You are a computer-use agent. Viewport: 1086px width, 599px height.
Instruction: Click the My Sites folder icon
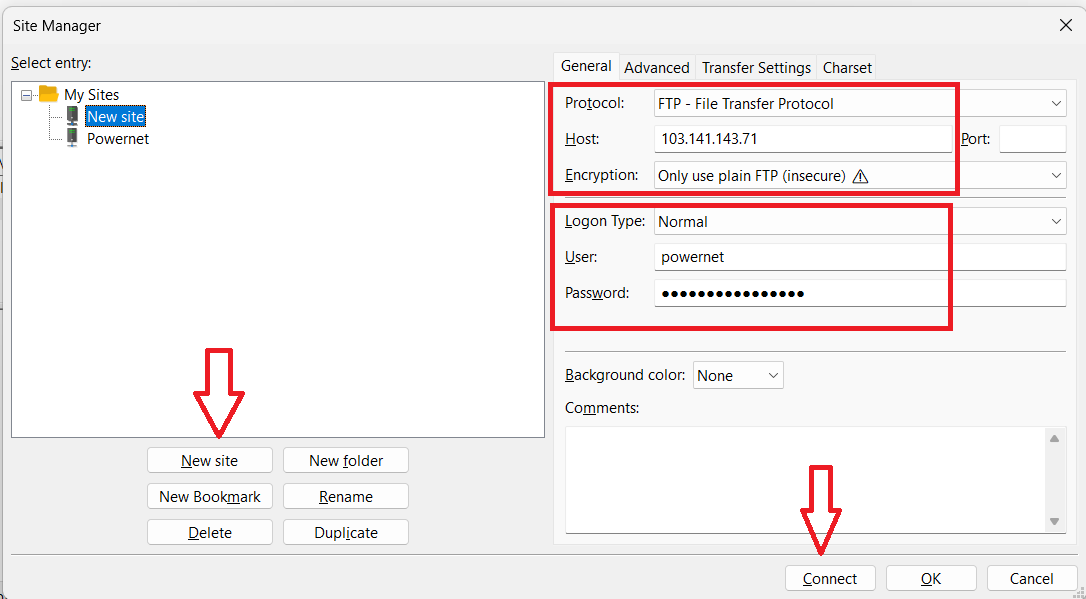(x=48, y=94)
